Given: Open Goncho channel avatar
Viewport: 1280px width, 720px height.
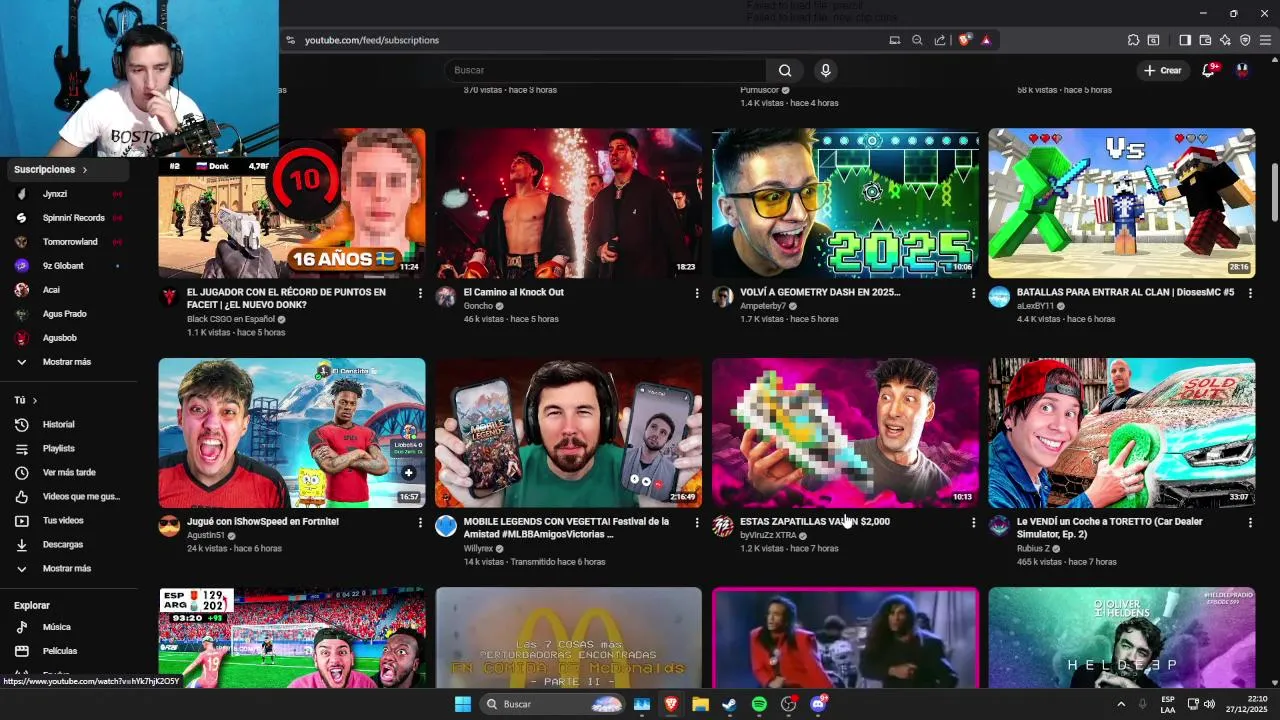Looking at the screenshot, I should pyautogui.click(x=446, y=297).
